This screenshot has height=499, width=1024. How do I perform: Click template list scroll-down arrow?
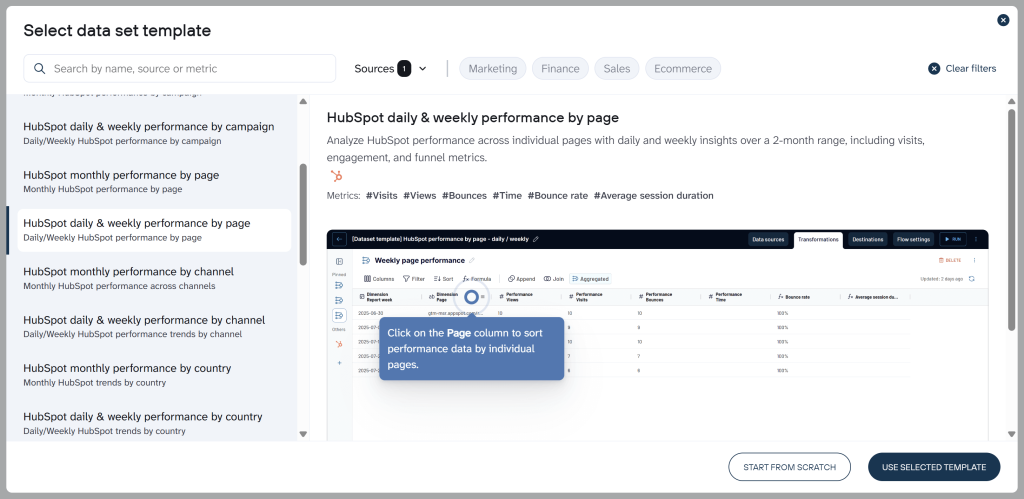[303, 434]
